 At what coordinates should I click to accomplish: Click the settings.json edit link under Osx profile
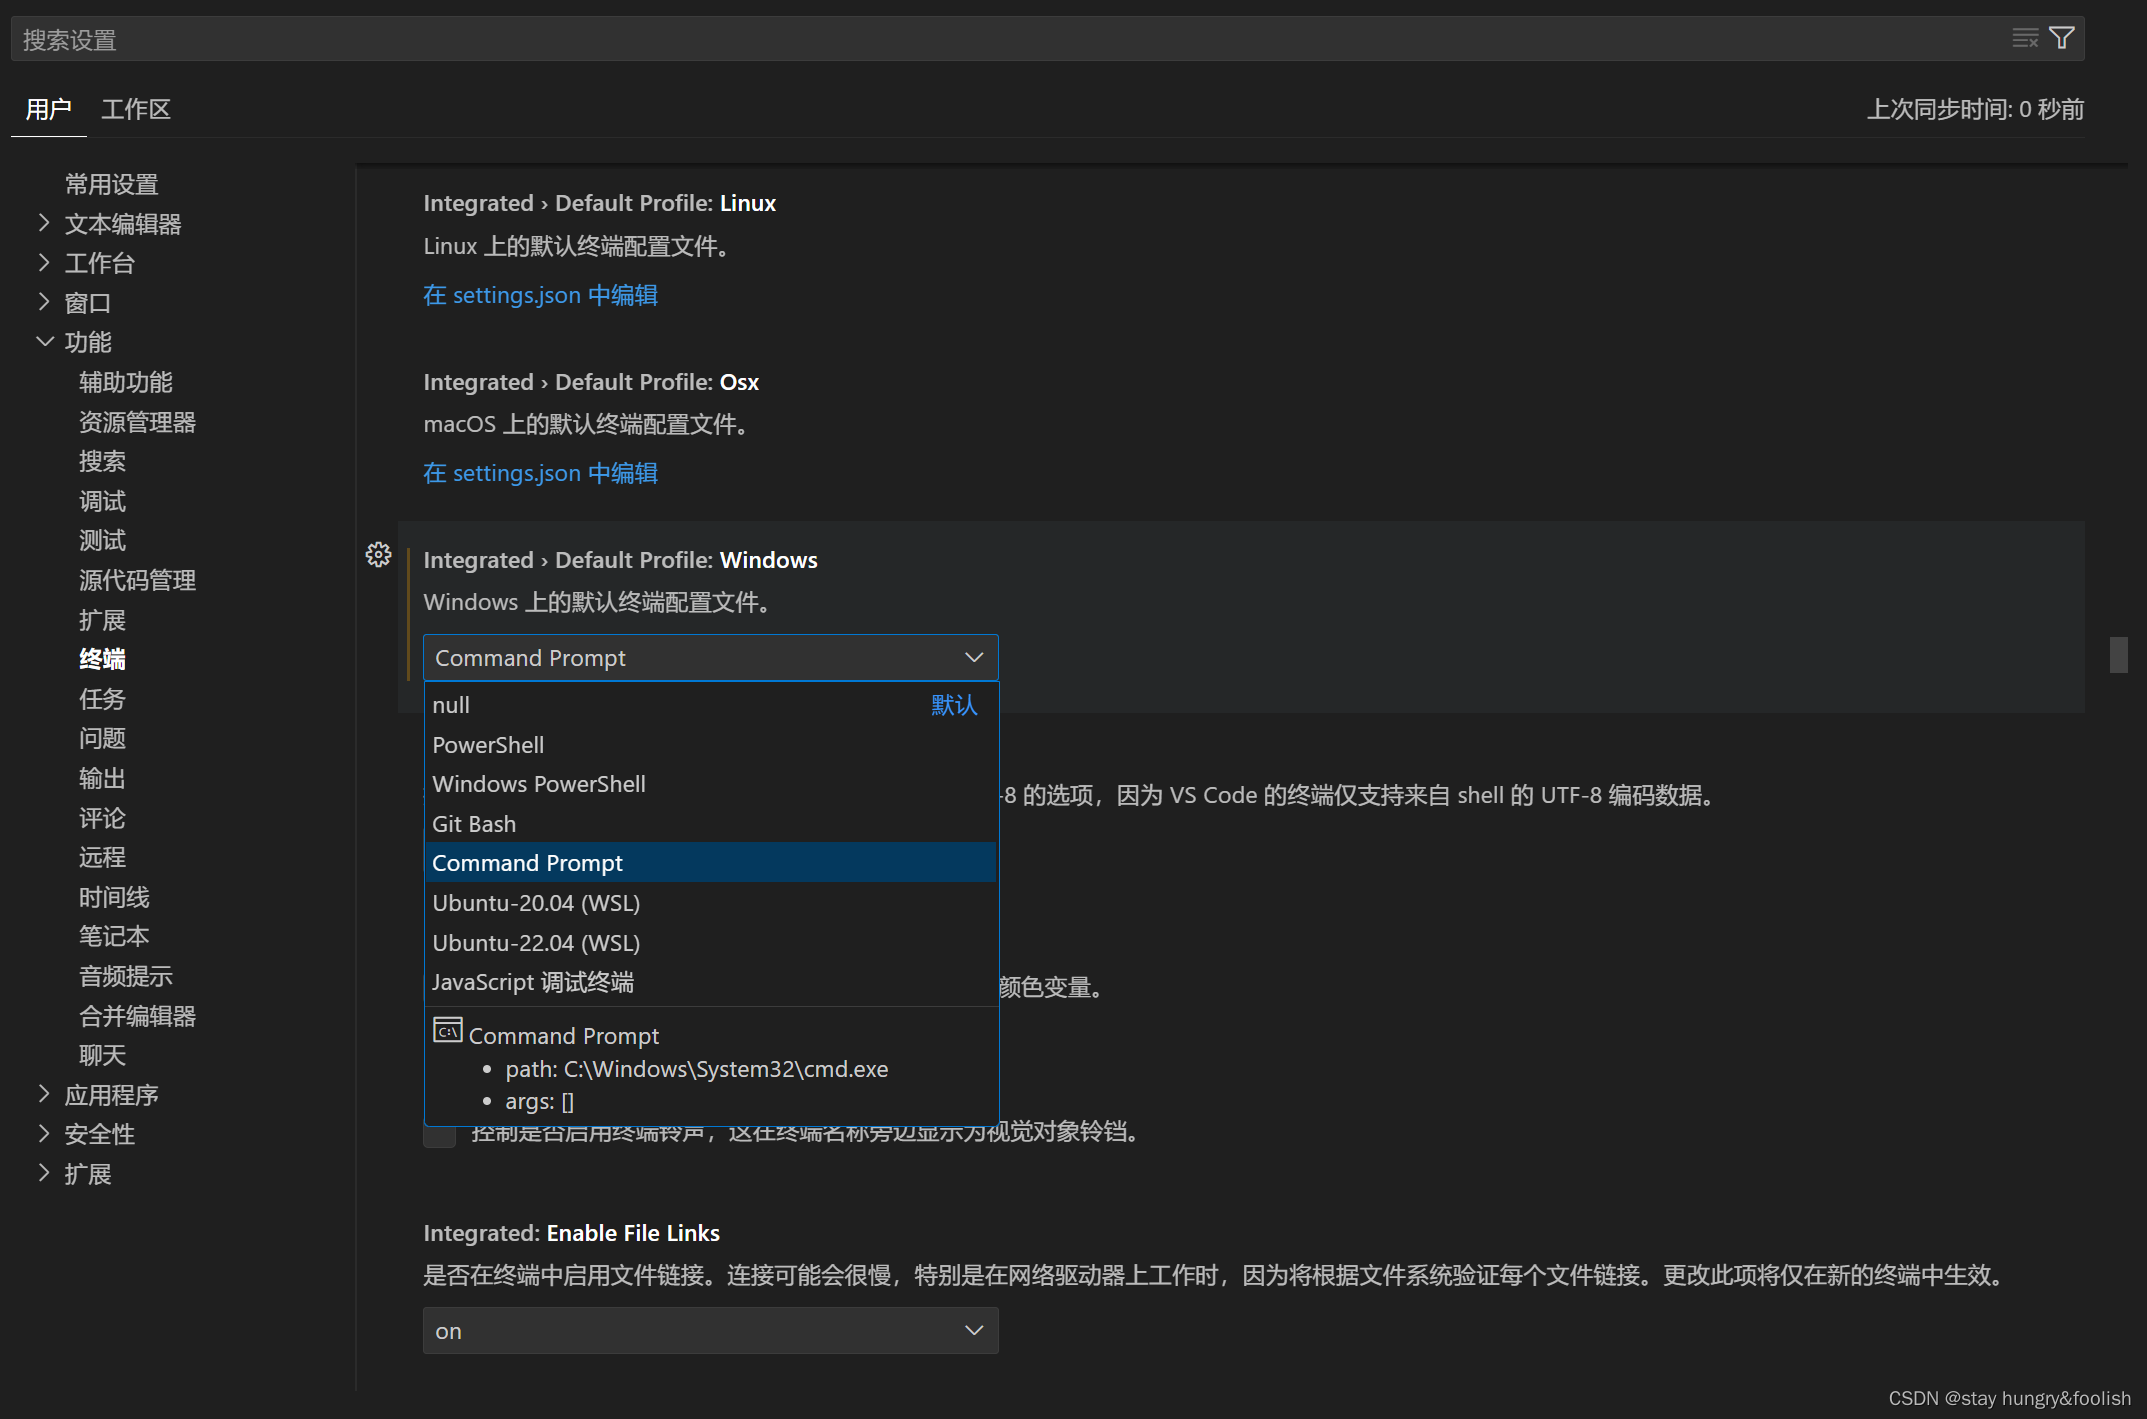[540, 472]
